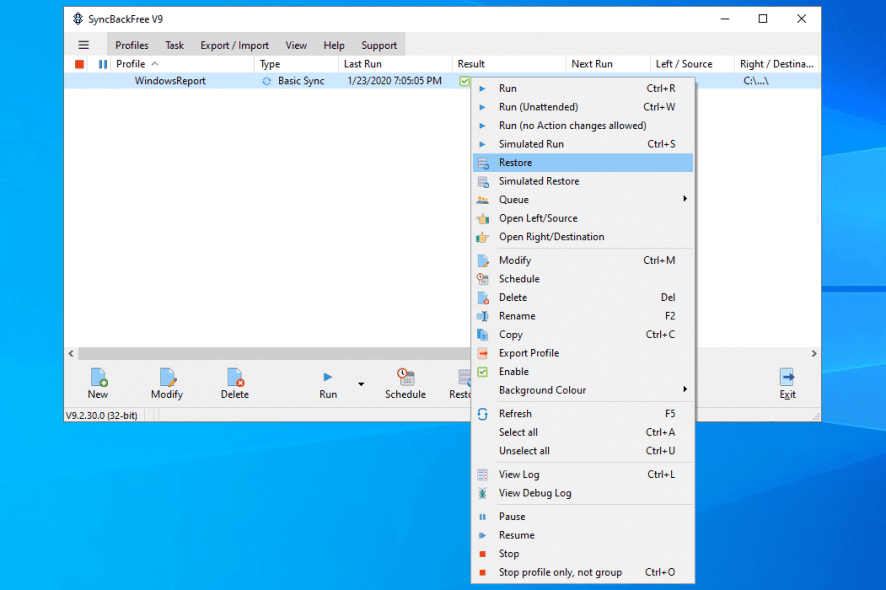Choose Rename in the context menu
Screen dimensions: 886x590
pos(583,316)
